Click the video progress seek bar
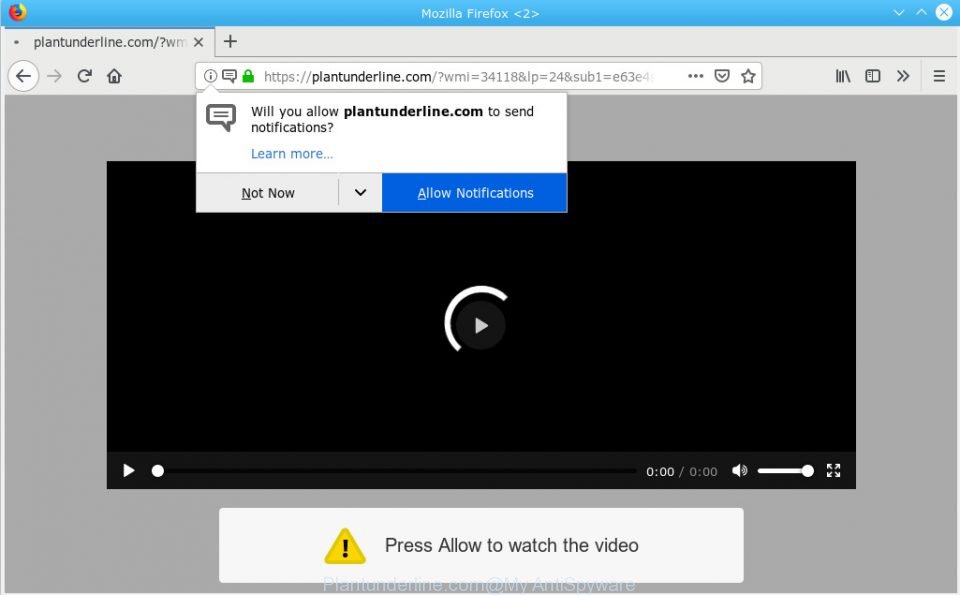 click(x=395, y=471)
